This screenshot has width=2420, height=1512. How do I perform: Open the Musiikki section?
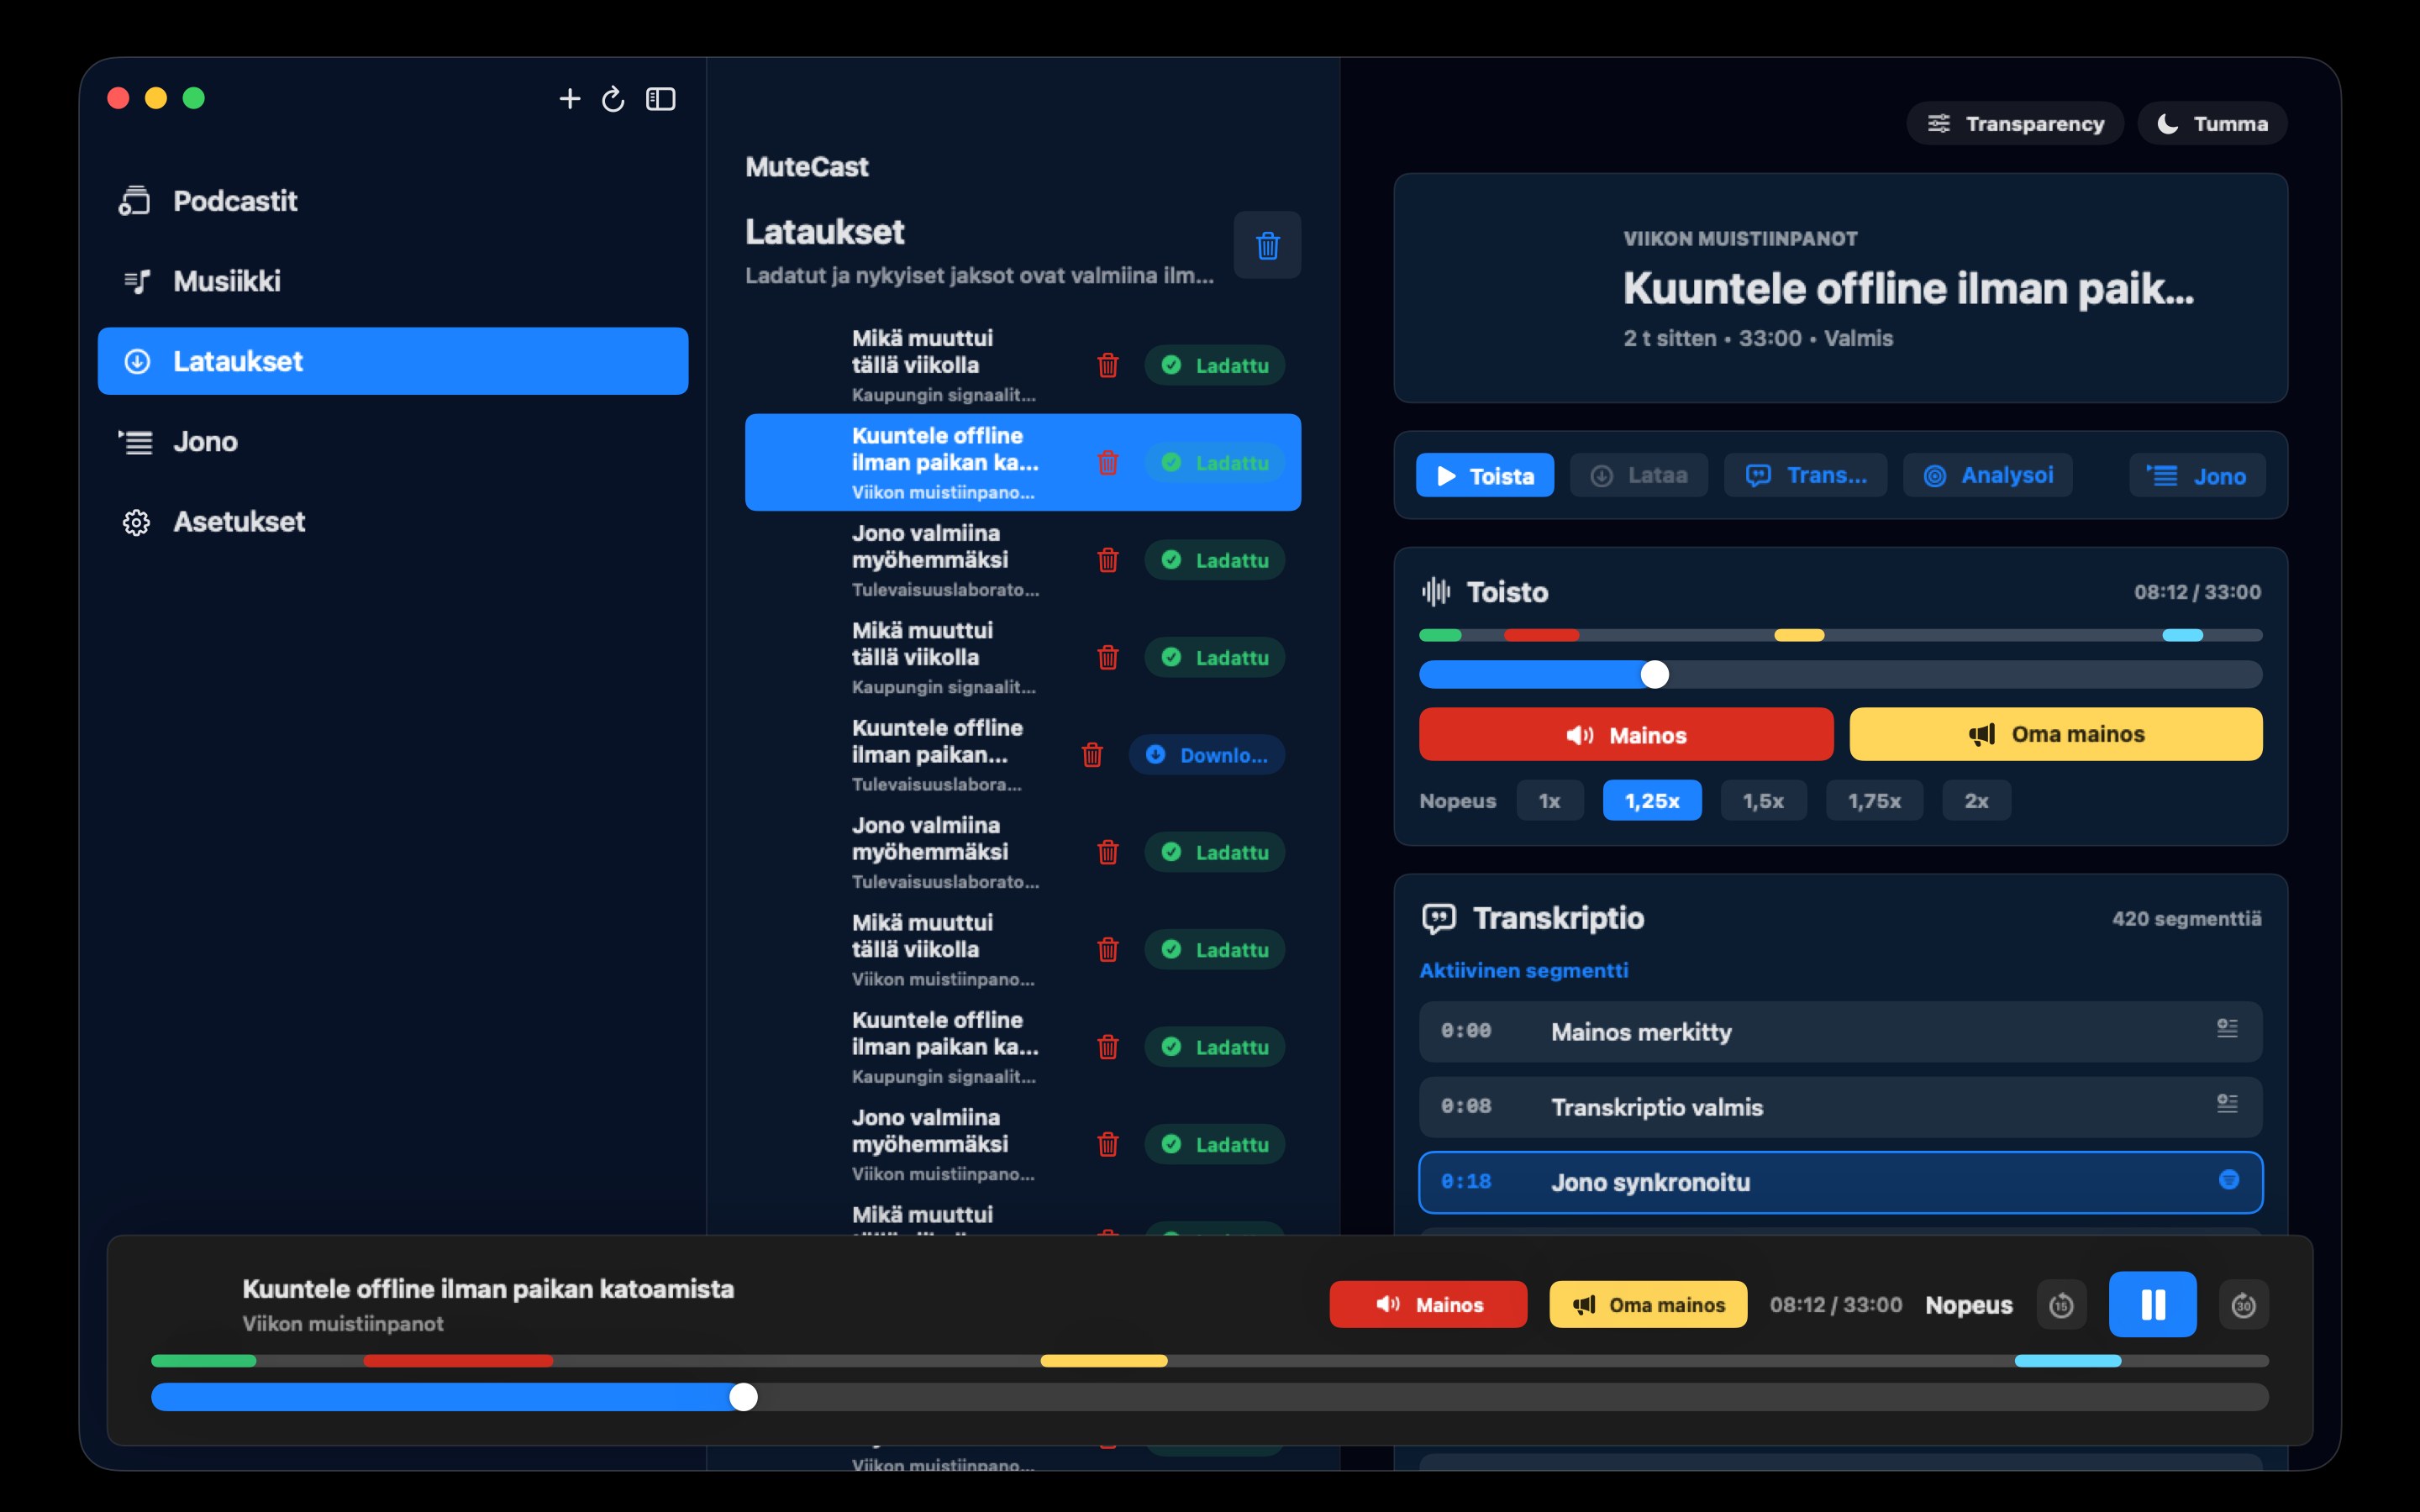(x=393, y=281)
